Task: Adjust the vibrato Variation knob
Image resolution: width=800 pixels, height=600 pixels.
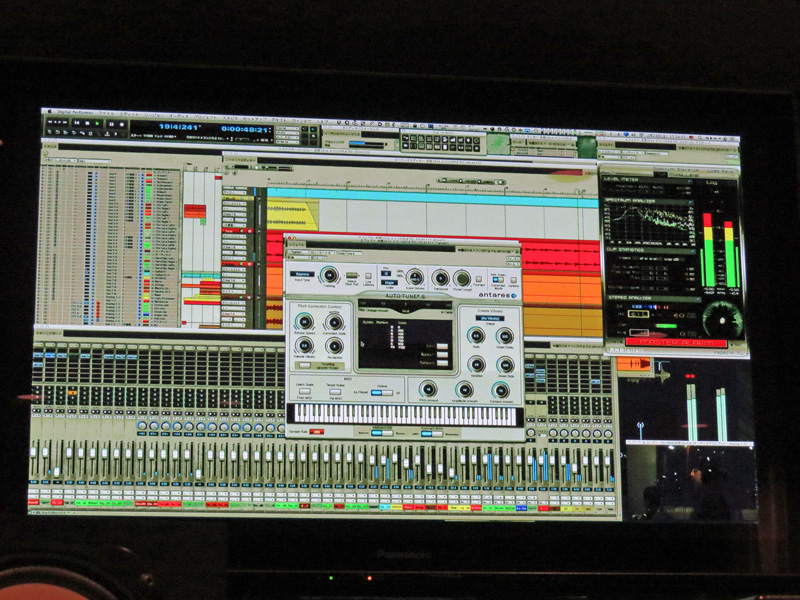Action: click(476, 364)
